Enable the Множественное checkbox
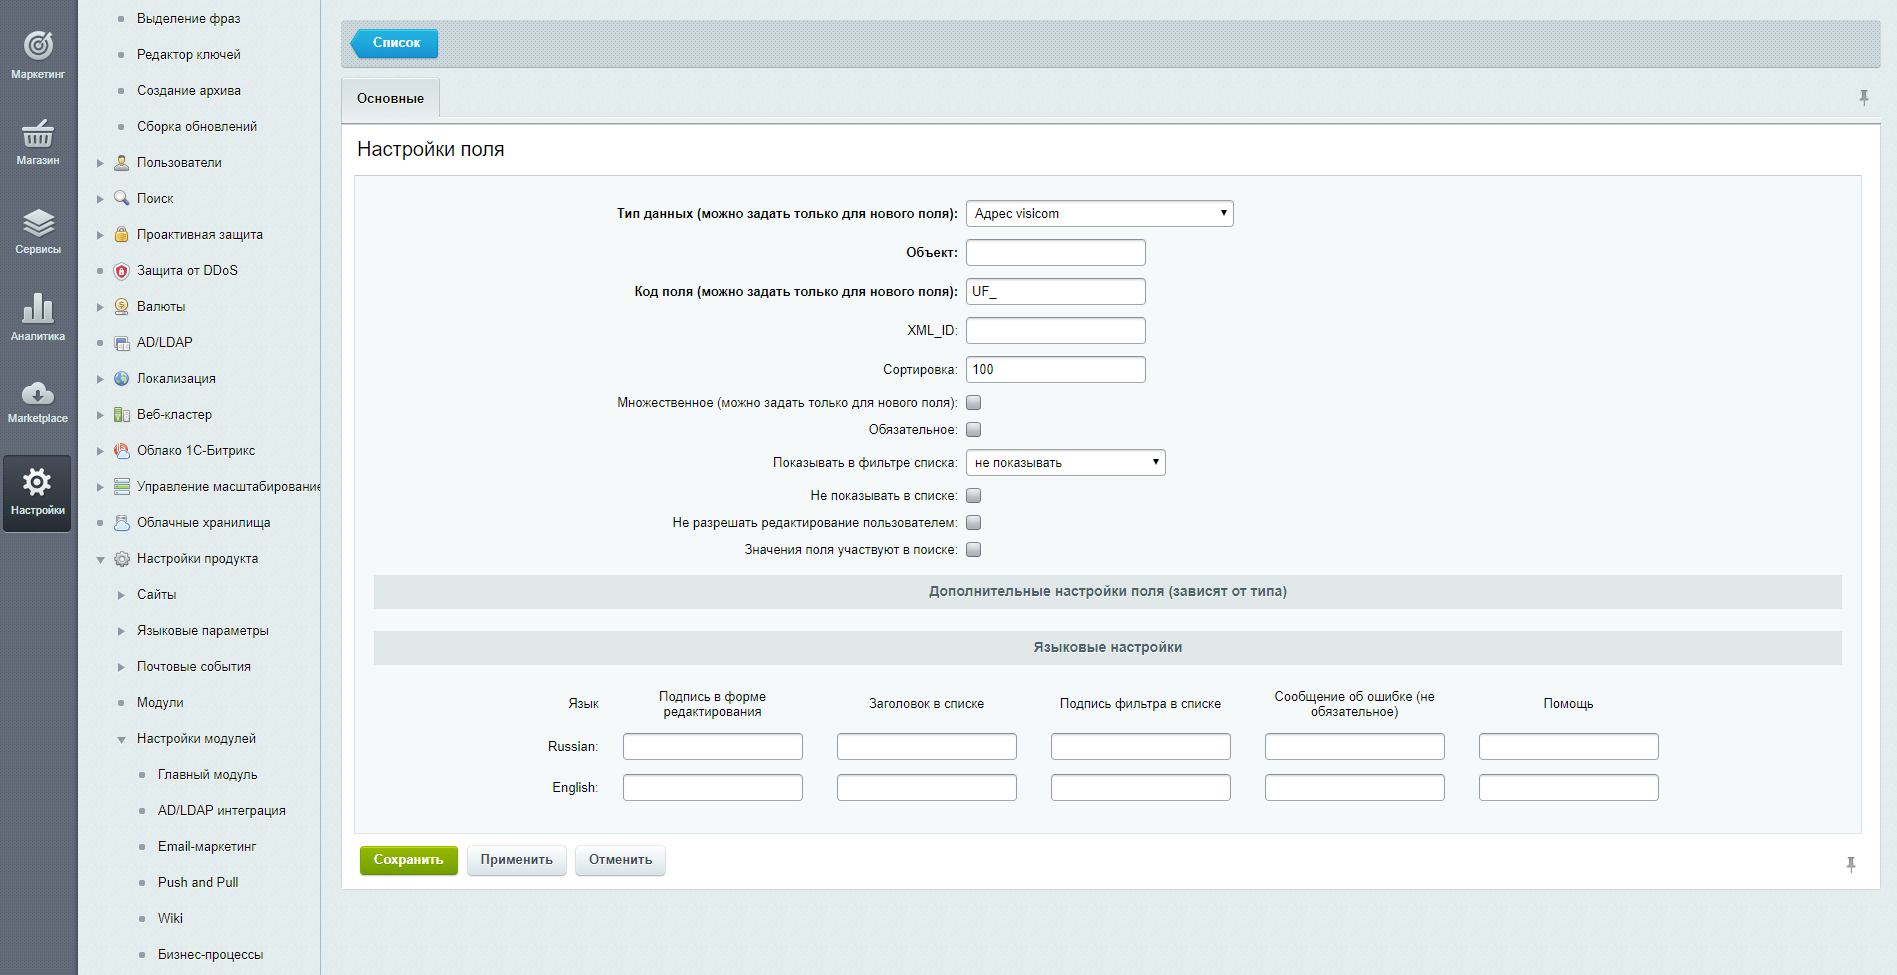This screenshot has height=975, width=1897. click(973, 403)
